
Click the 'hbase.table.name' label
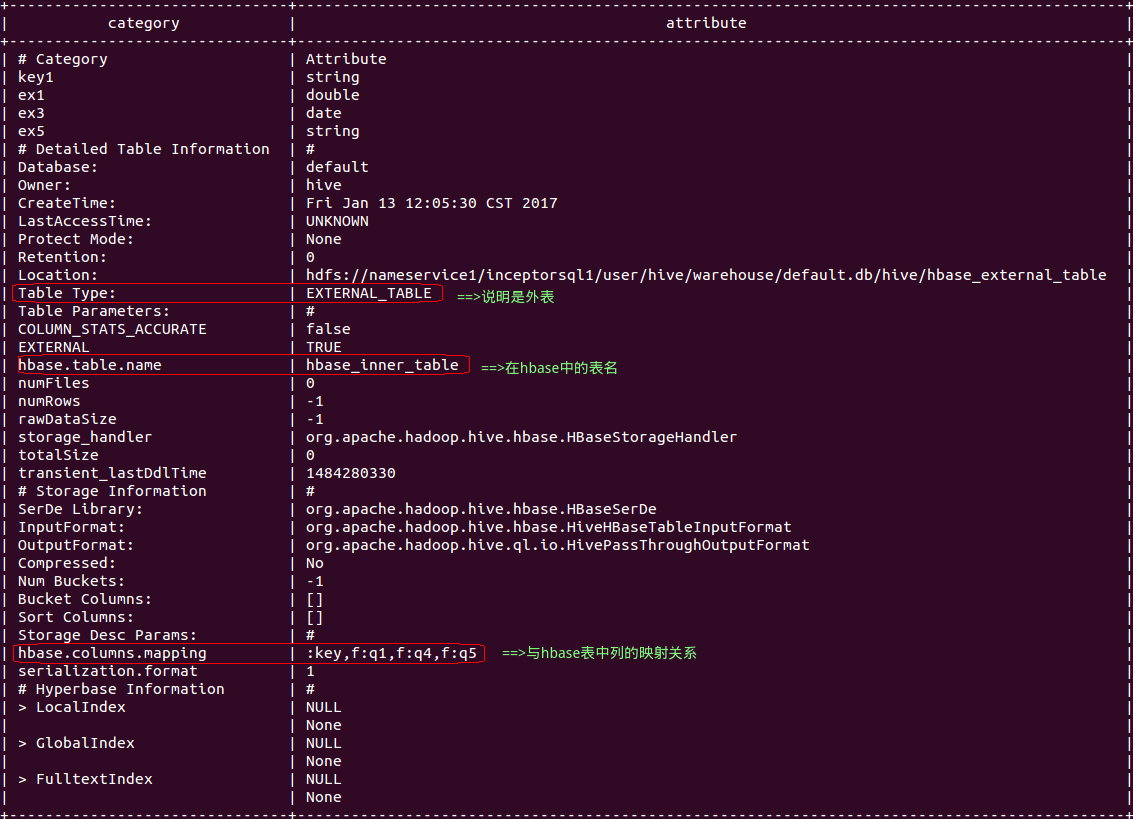[90, 365]
